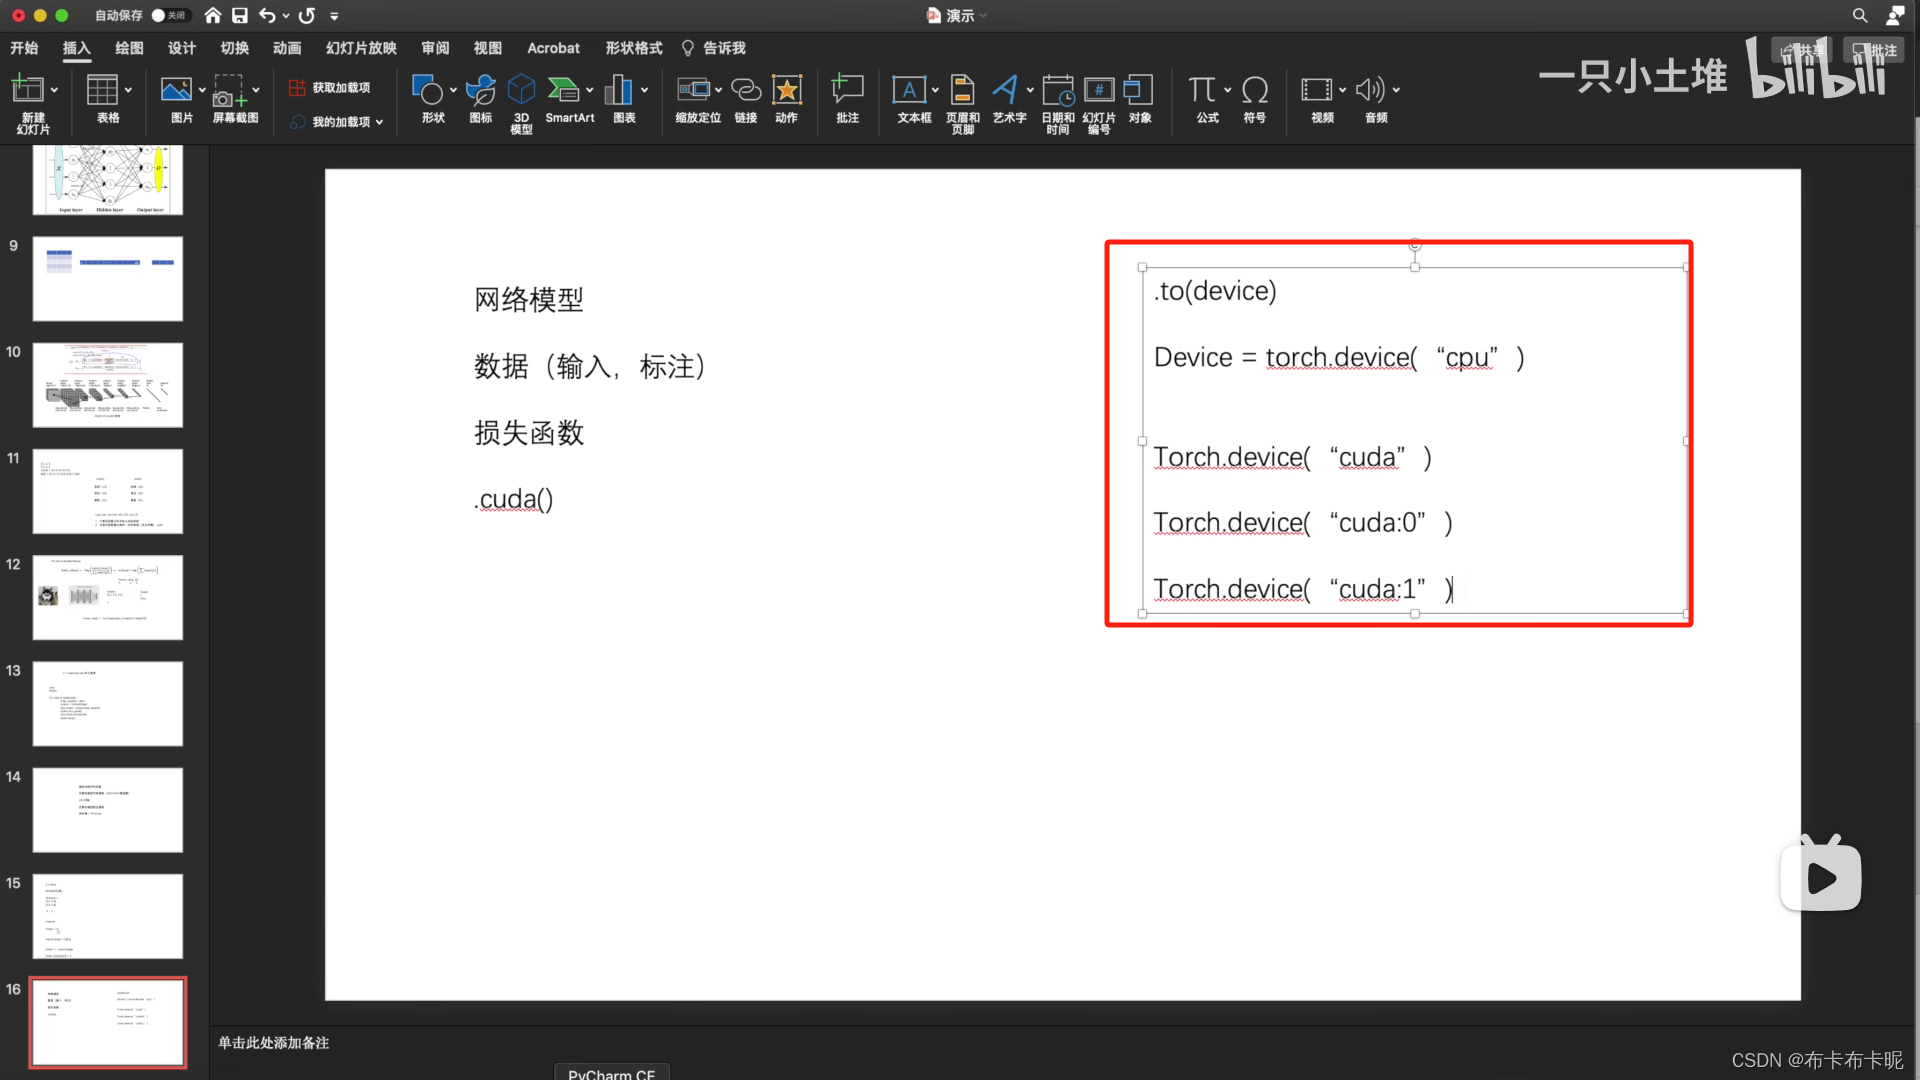Click the SmartArt icon
This screenshot has width=1920, height=1080.
point(564,90)
